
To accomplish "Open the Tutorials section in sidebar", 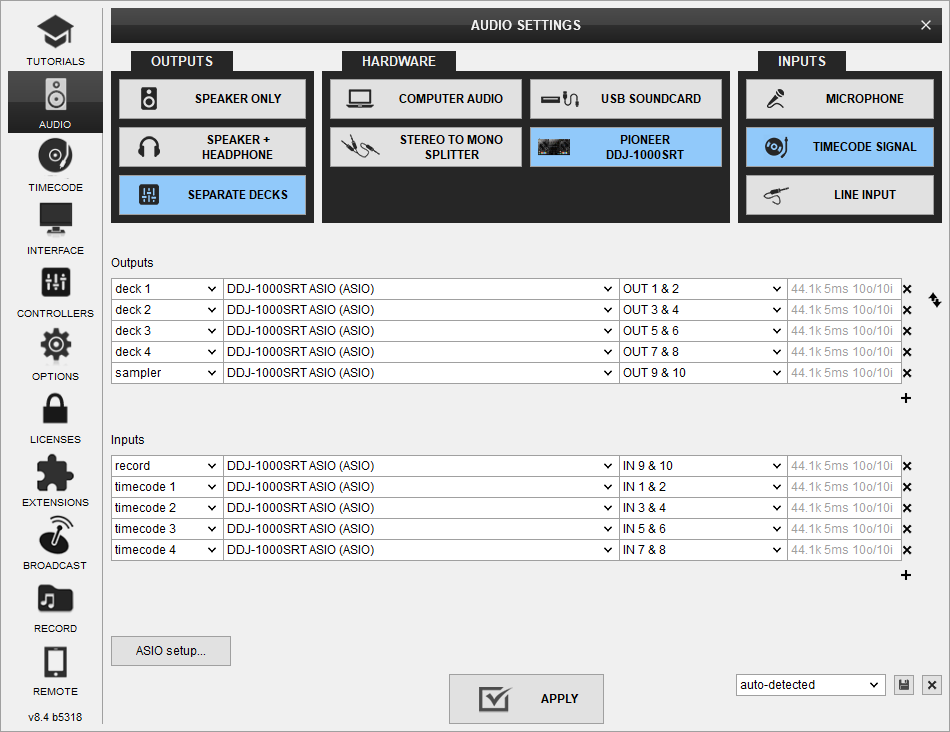I will 55,40.
